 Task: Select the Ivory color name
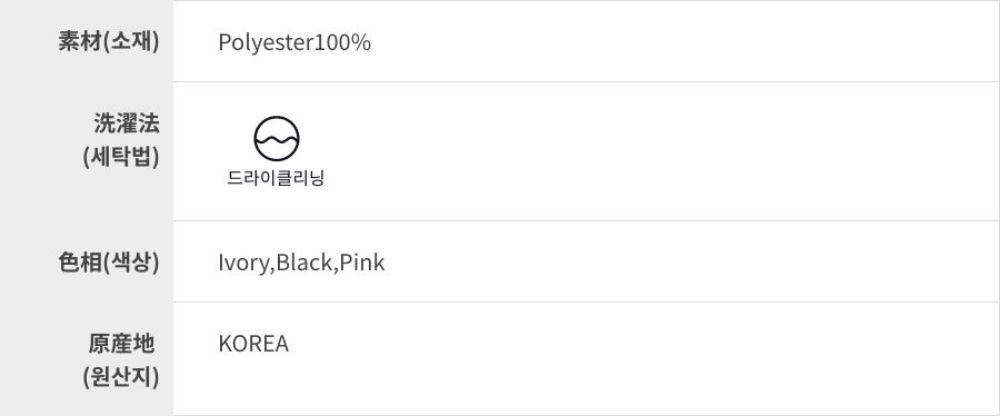point(243,263)
